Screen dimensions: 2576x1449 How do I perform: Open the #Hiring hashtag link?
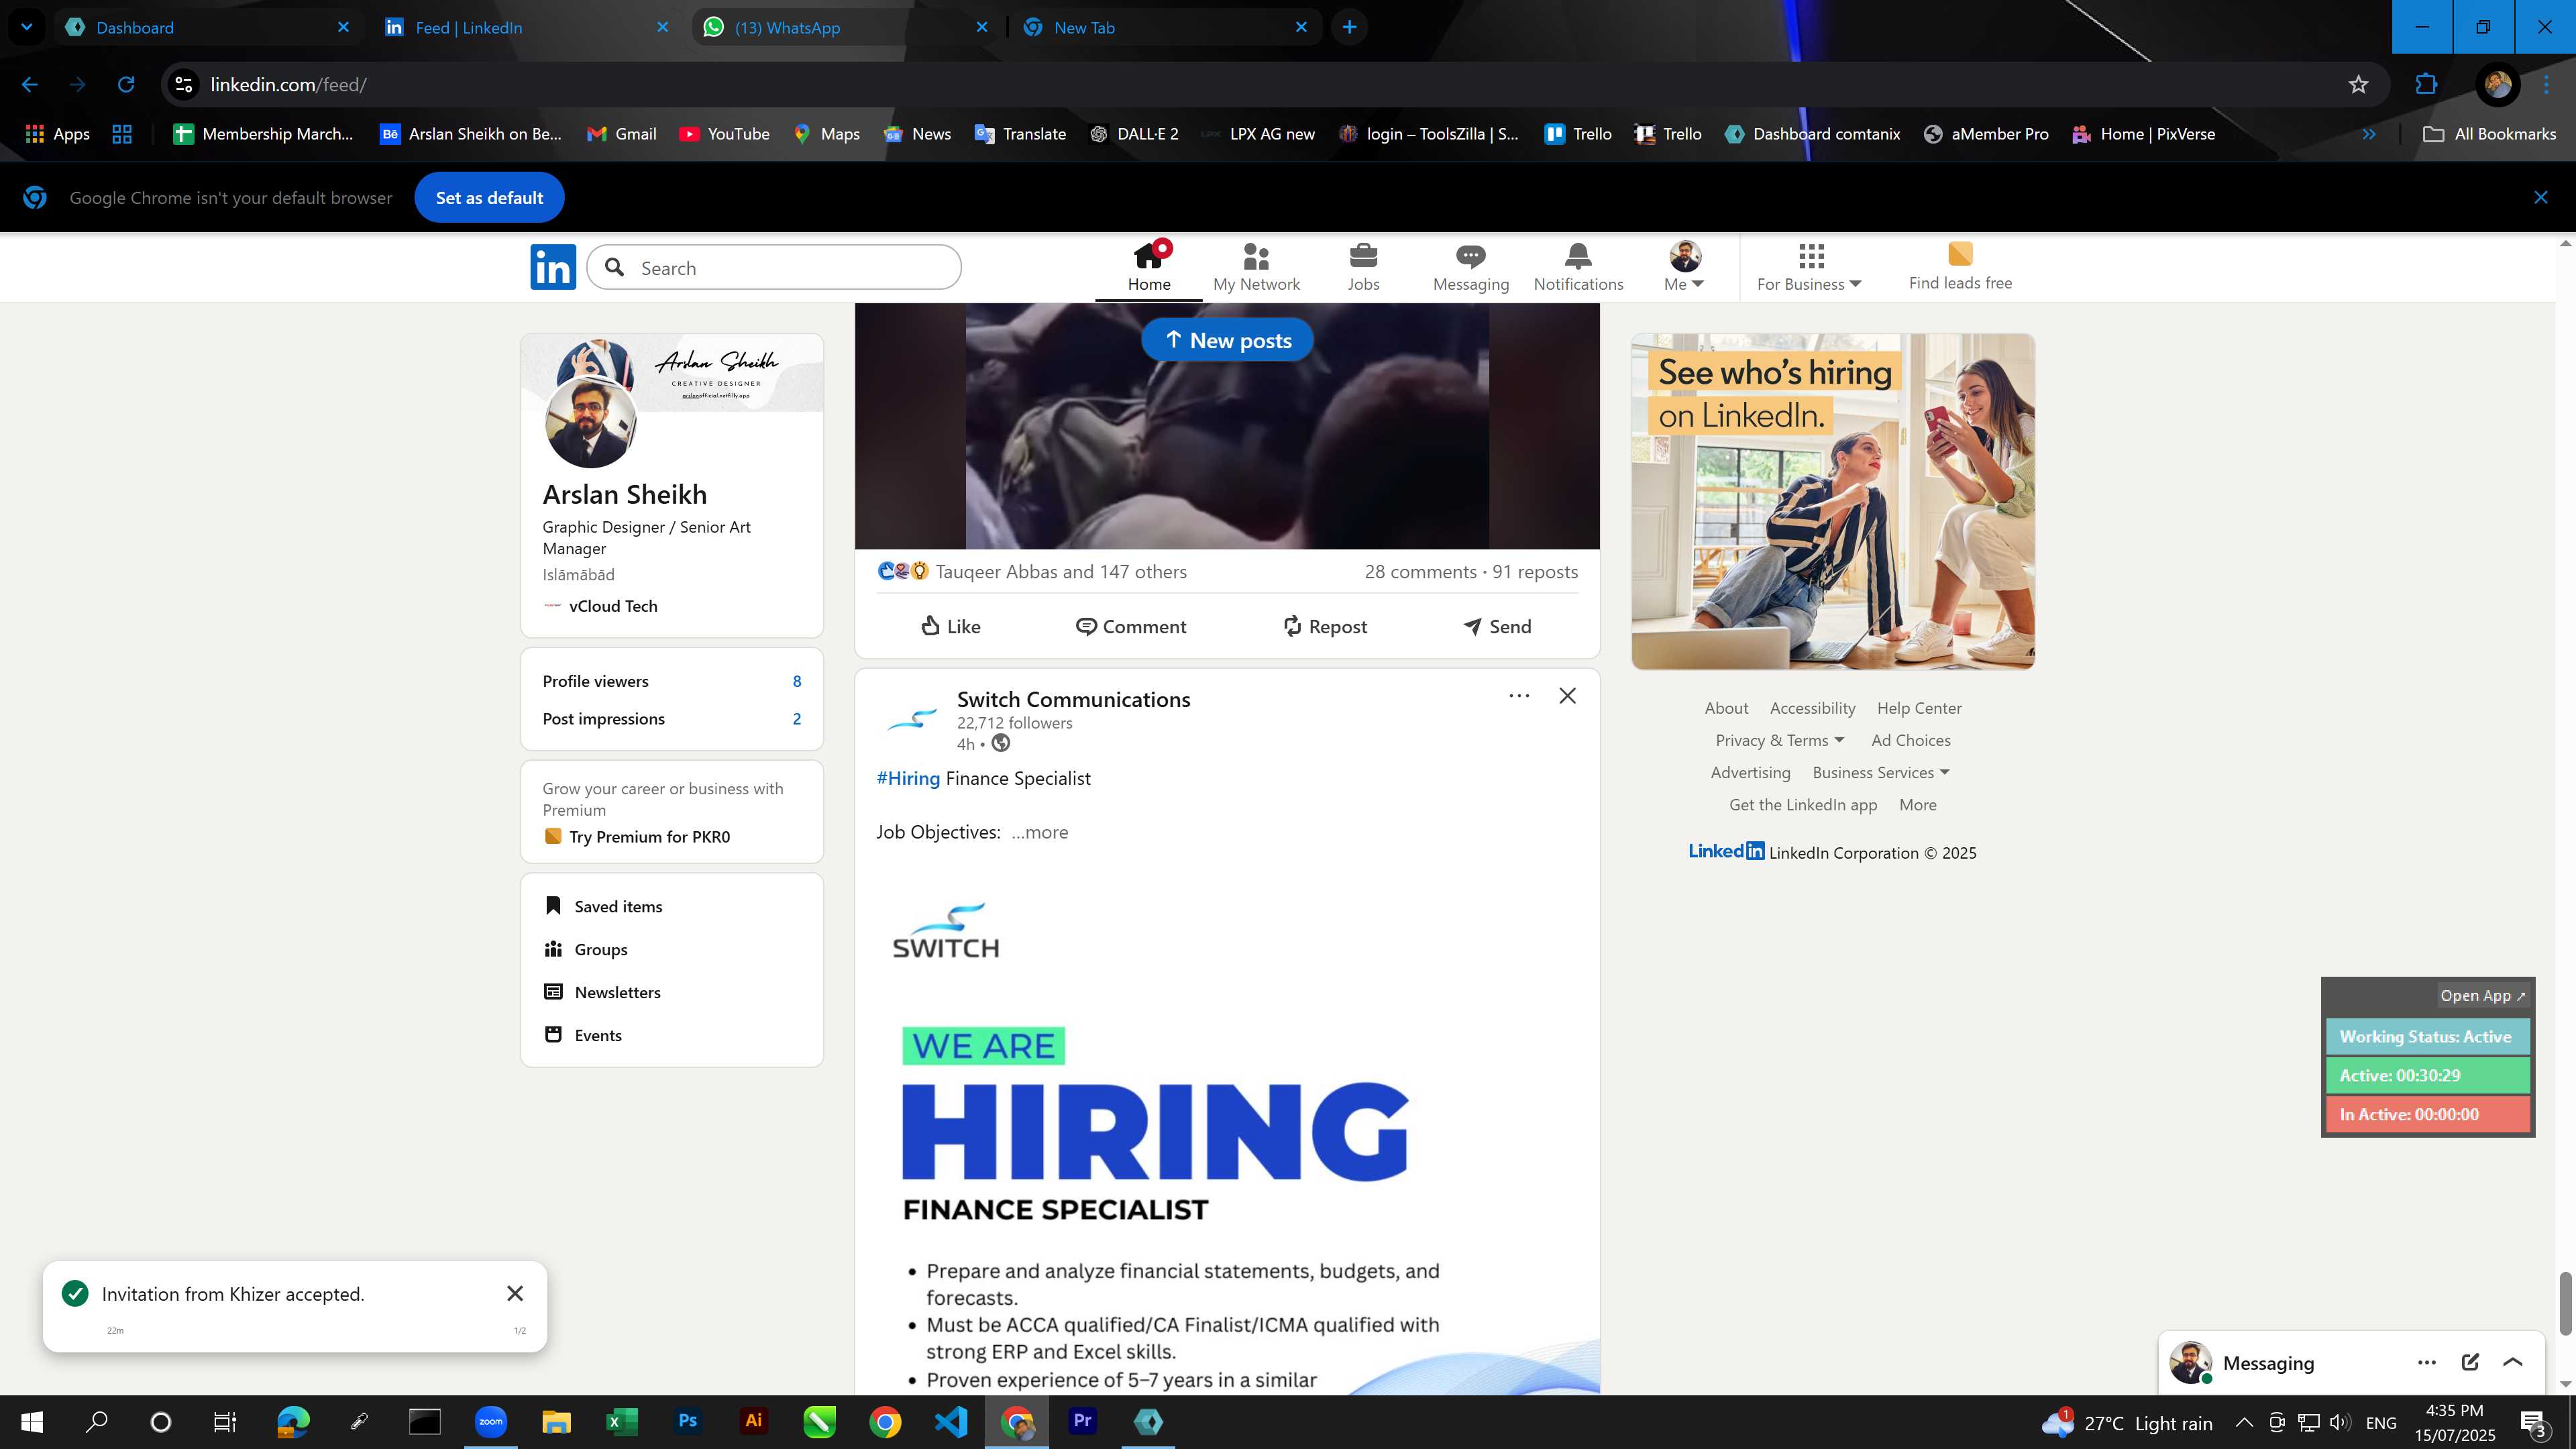click(908, 778)
